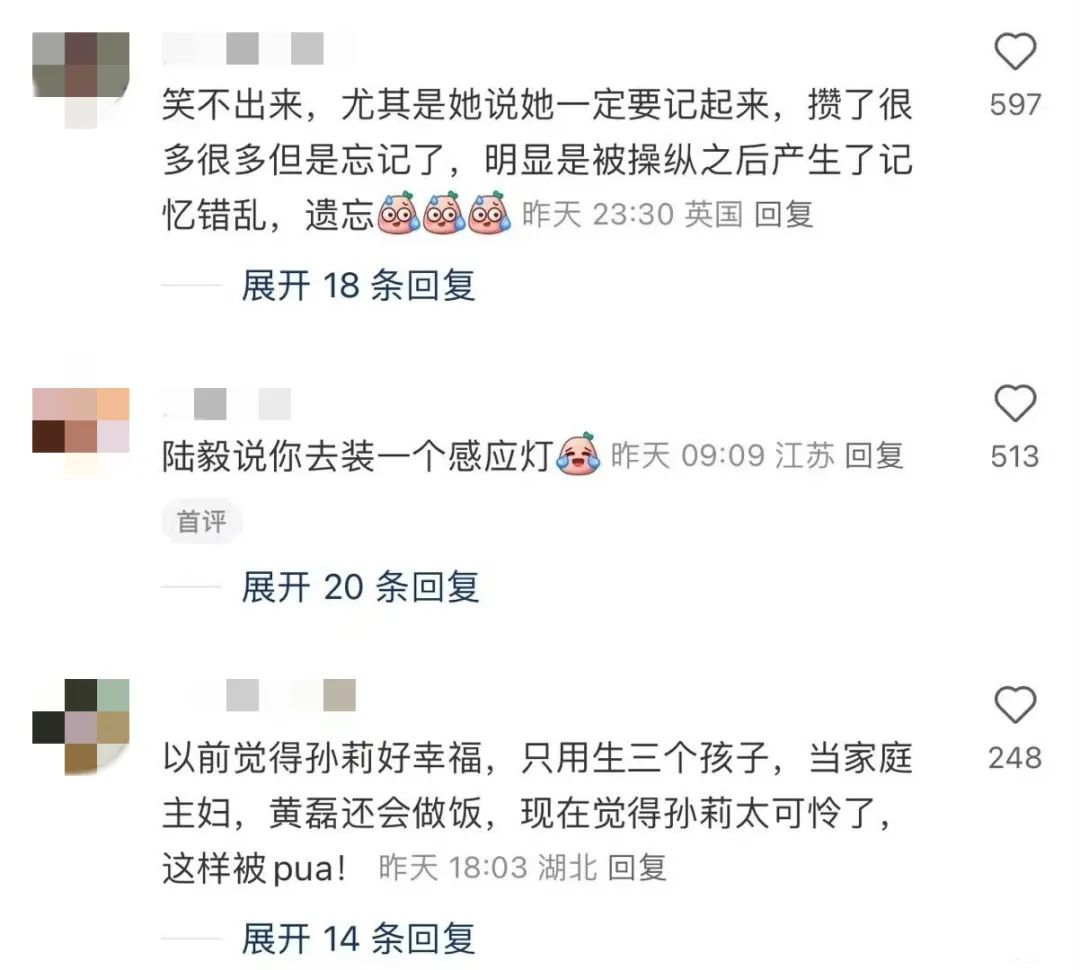Tap the crying-laughing emoji after 感应灯

click(577, 454)
